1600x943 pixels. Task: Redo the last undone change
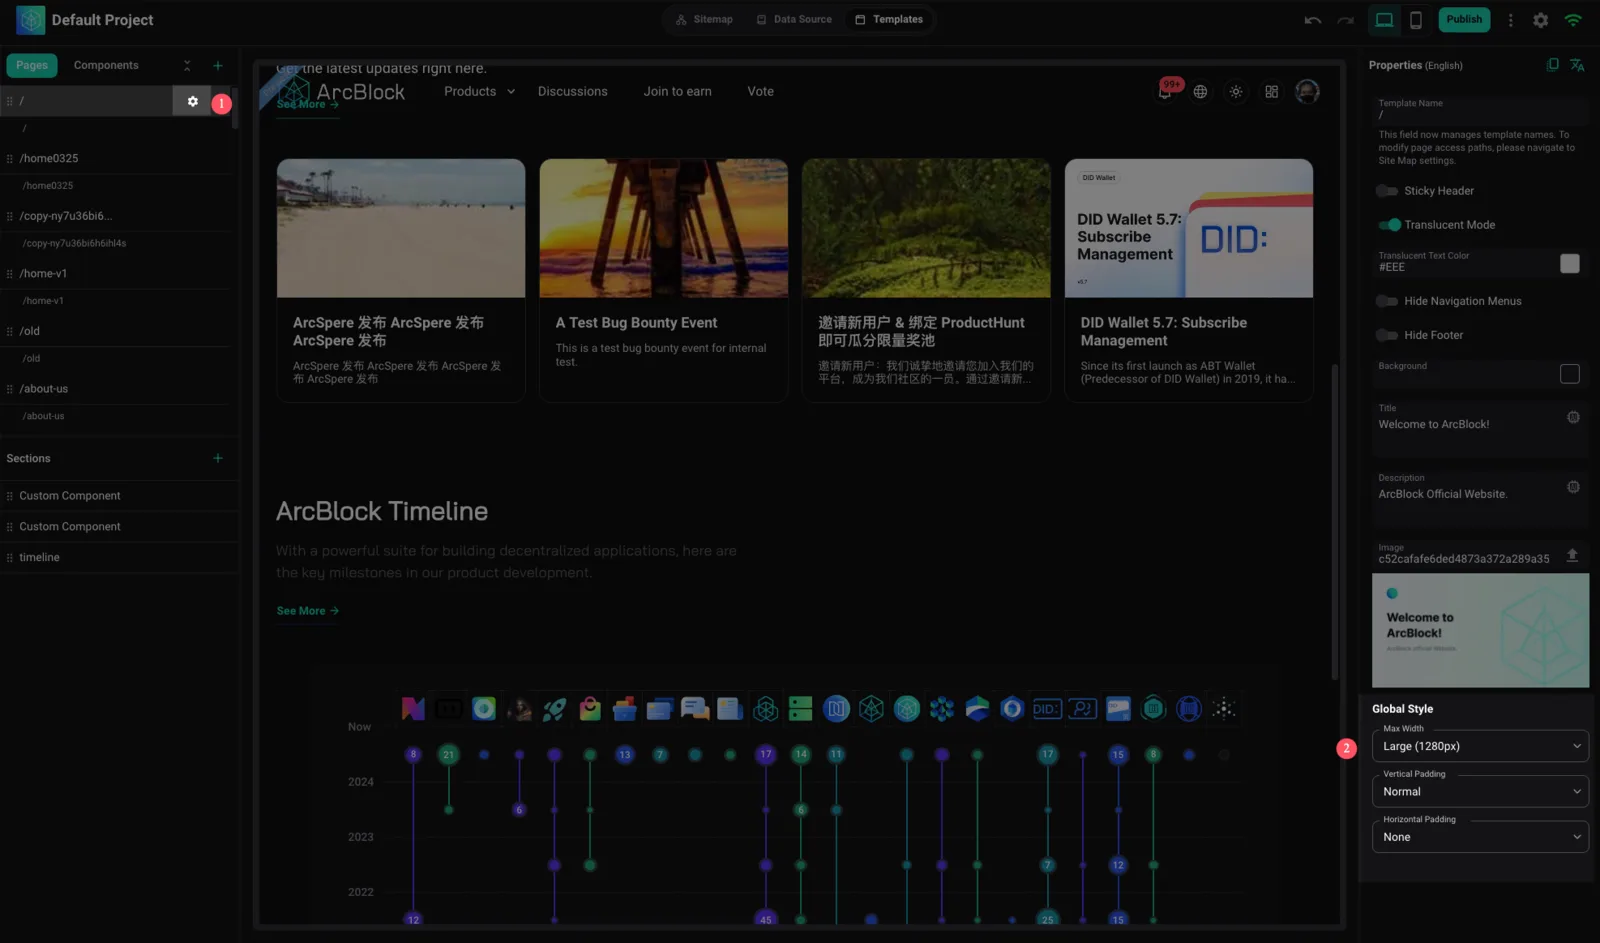[x=1346, y=20]
